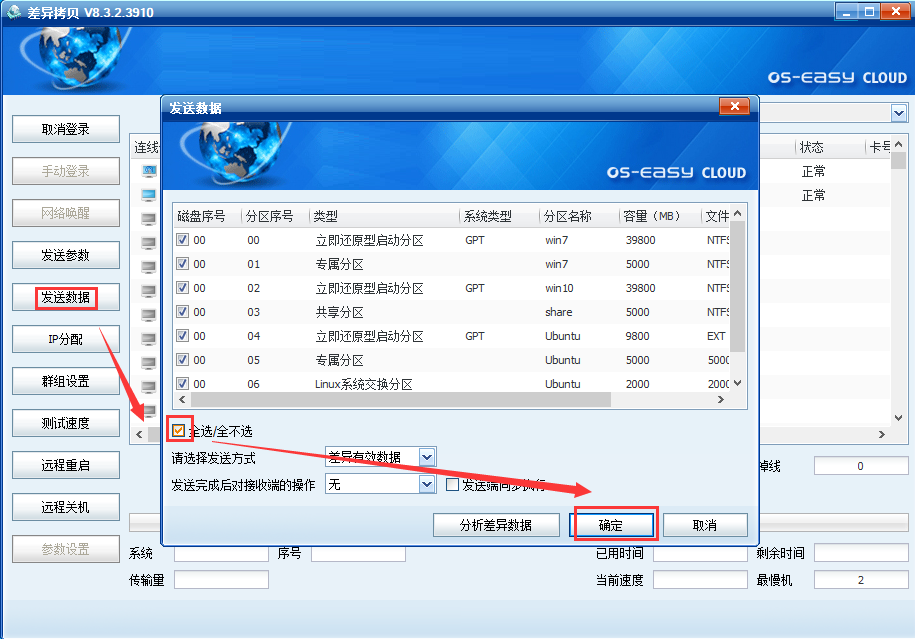The width and height of the screenshot is (915, 639).
Task: Click the 分区名称 column header
Action: point(567,216)
